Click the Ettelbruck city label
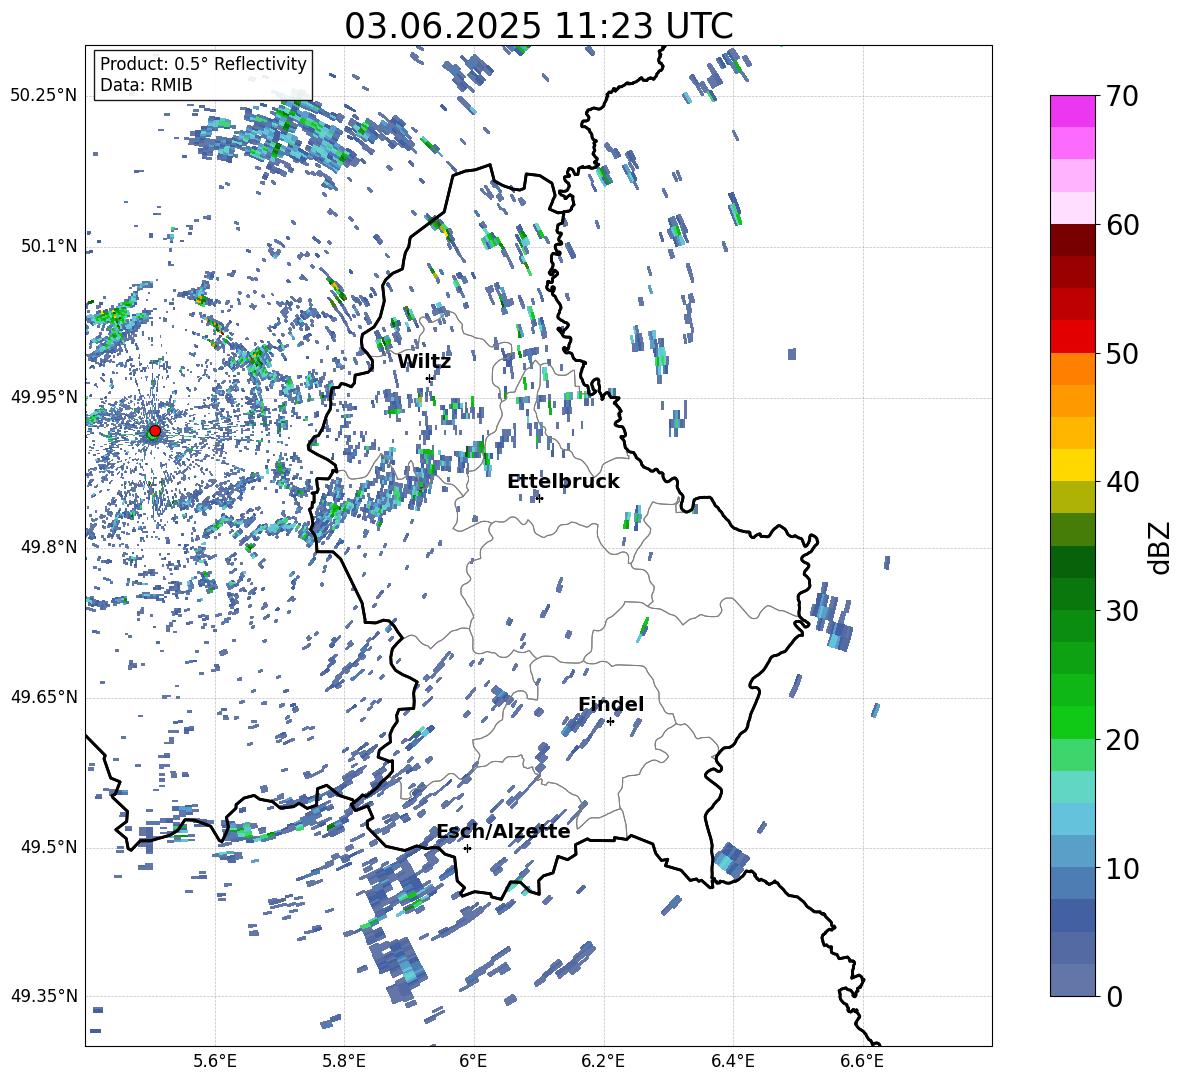Image resolution: width=1184 pixels, height=1081 pixels. pyautogui.click(x=563, y=482)
